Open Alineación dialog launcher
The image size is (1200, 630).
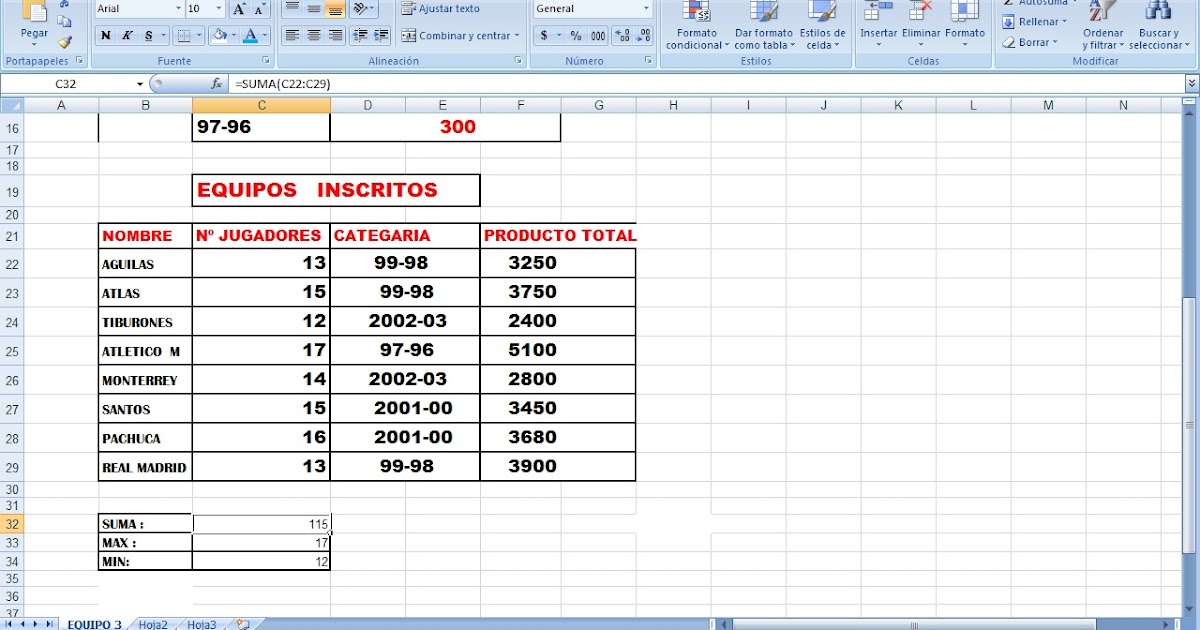[519, 61]
